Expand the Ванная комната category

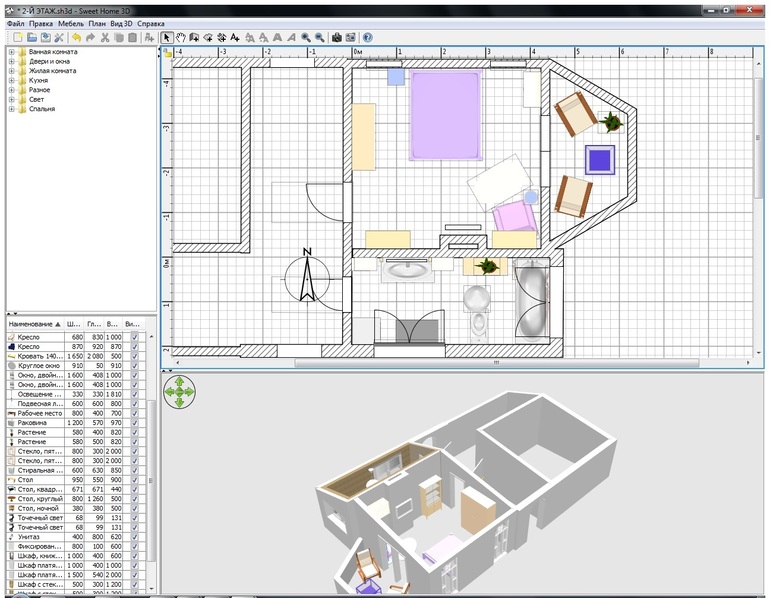click(11, 51)
